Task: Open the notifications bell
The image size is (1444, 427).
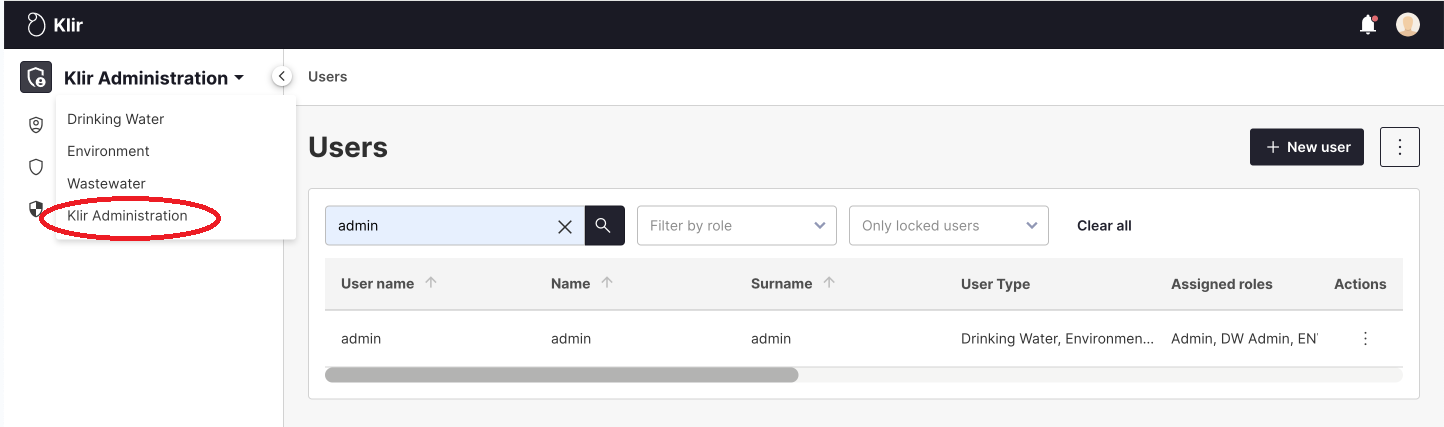Action: coord(1368,25)
